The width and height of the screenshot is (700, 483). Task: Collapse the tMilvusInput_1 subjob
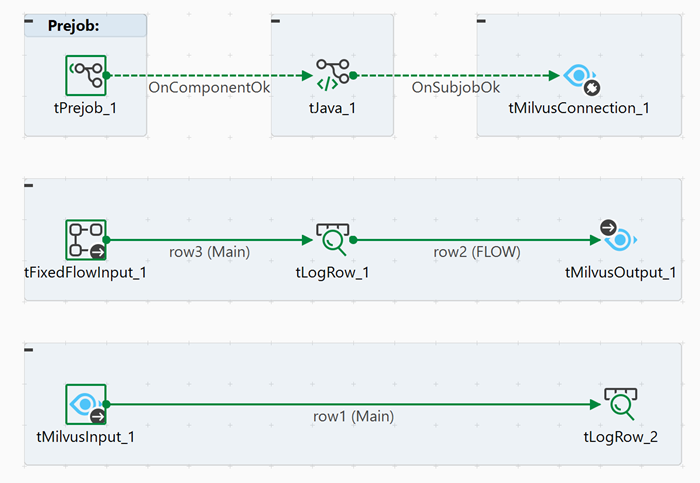(x=28, y=349)
